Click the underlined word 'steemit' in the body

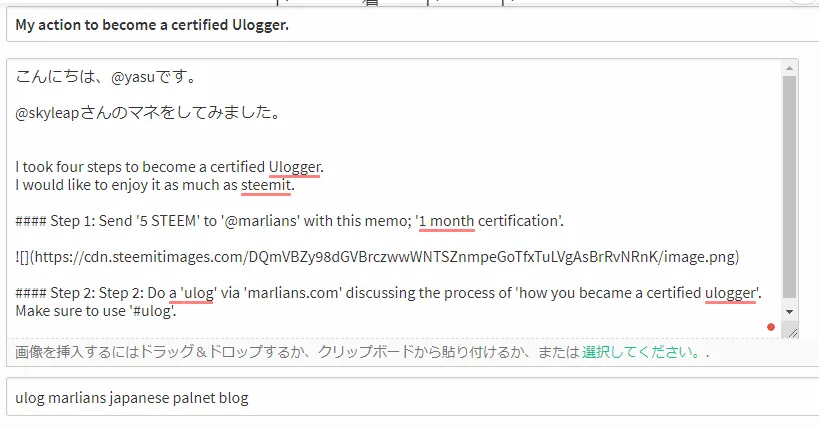pos(266,185)
